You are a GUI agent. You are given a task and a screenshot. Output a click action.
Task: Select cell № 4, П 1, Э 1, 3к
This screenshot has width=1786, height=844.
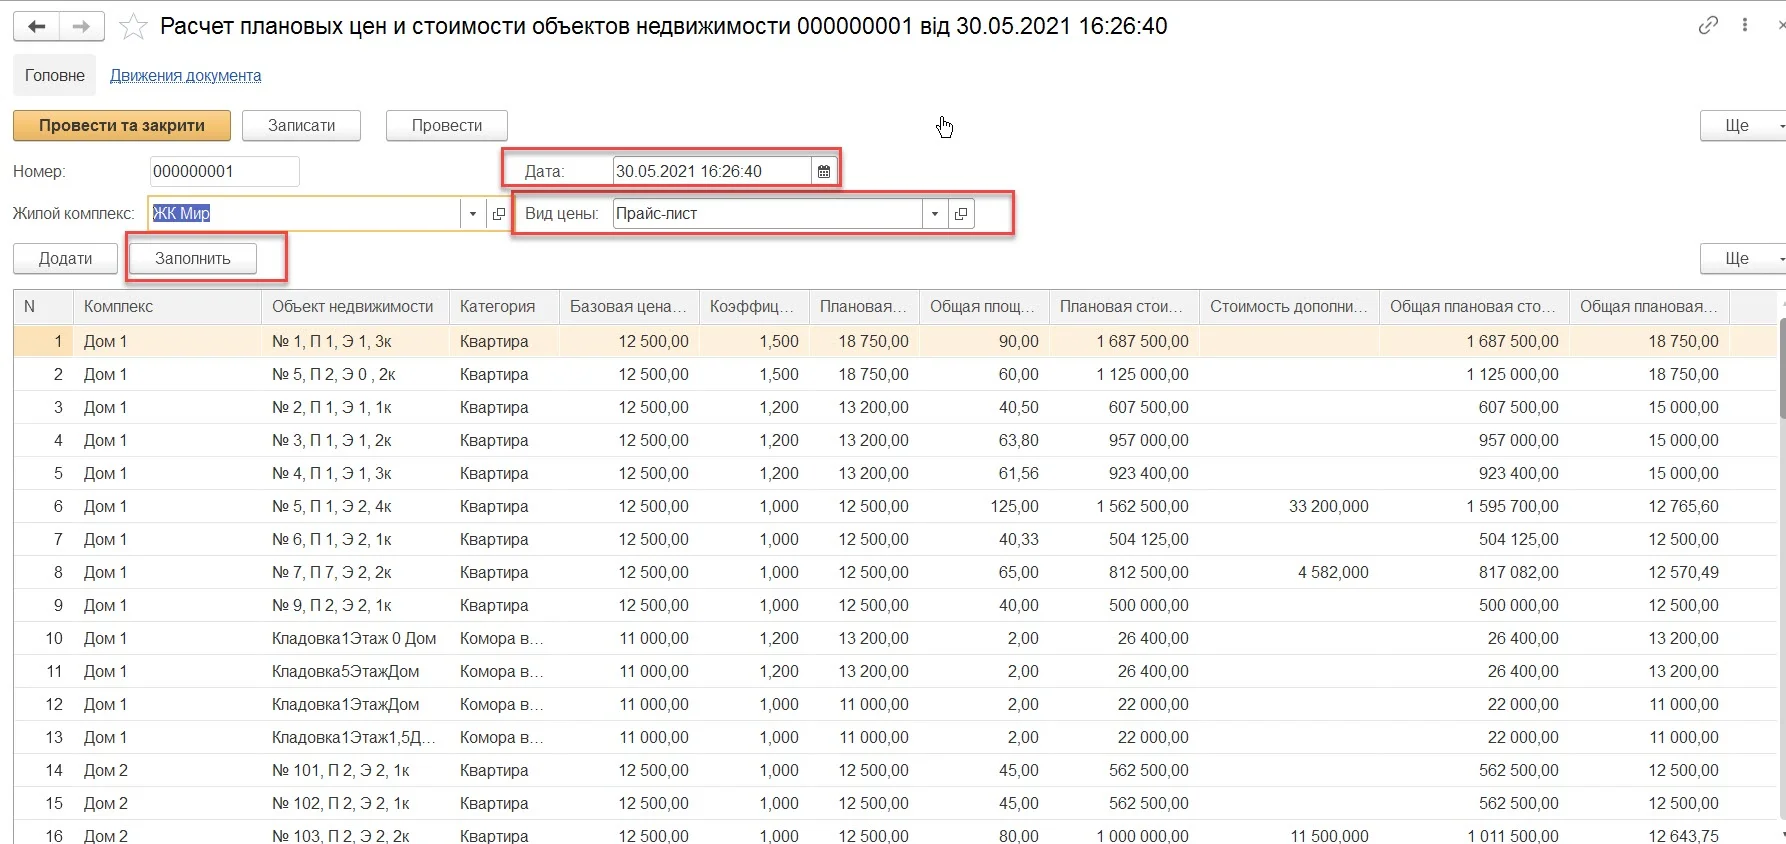(355, 473)
